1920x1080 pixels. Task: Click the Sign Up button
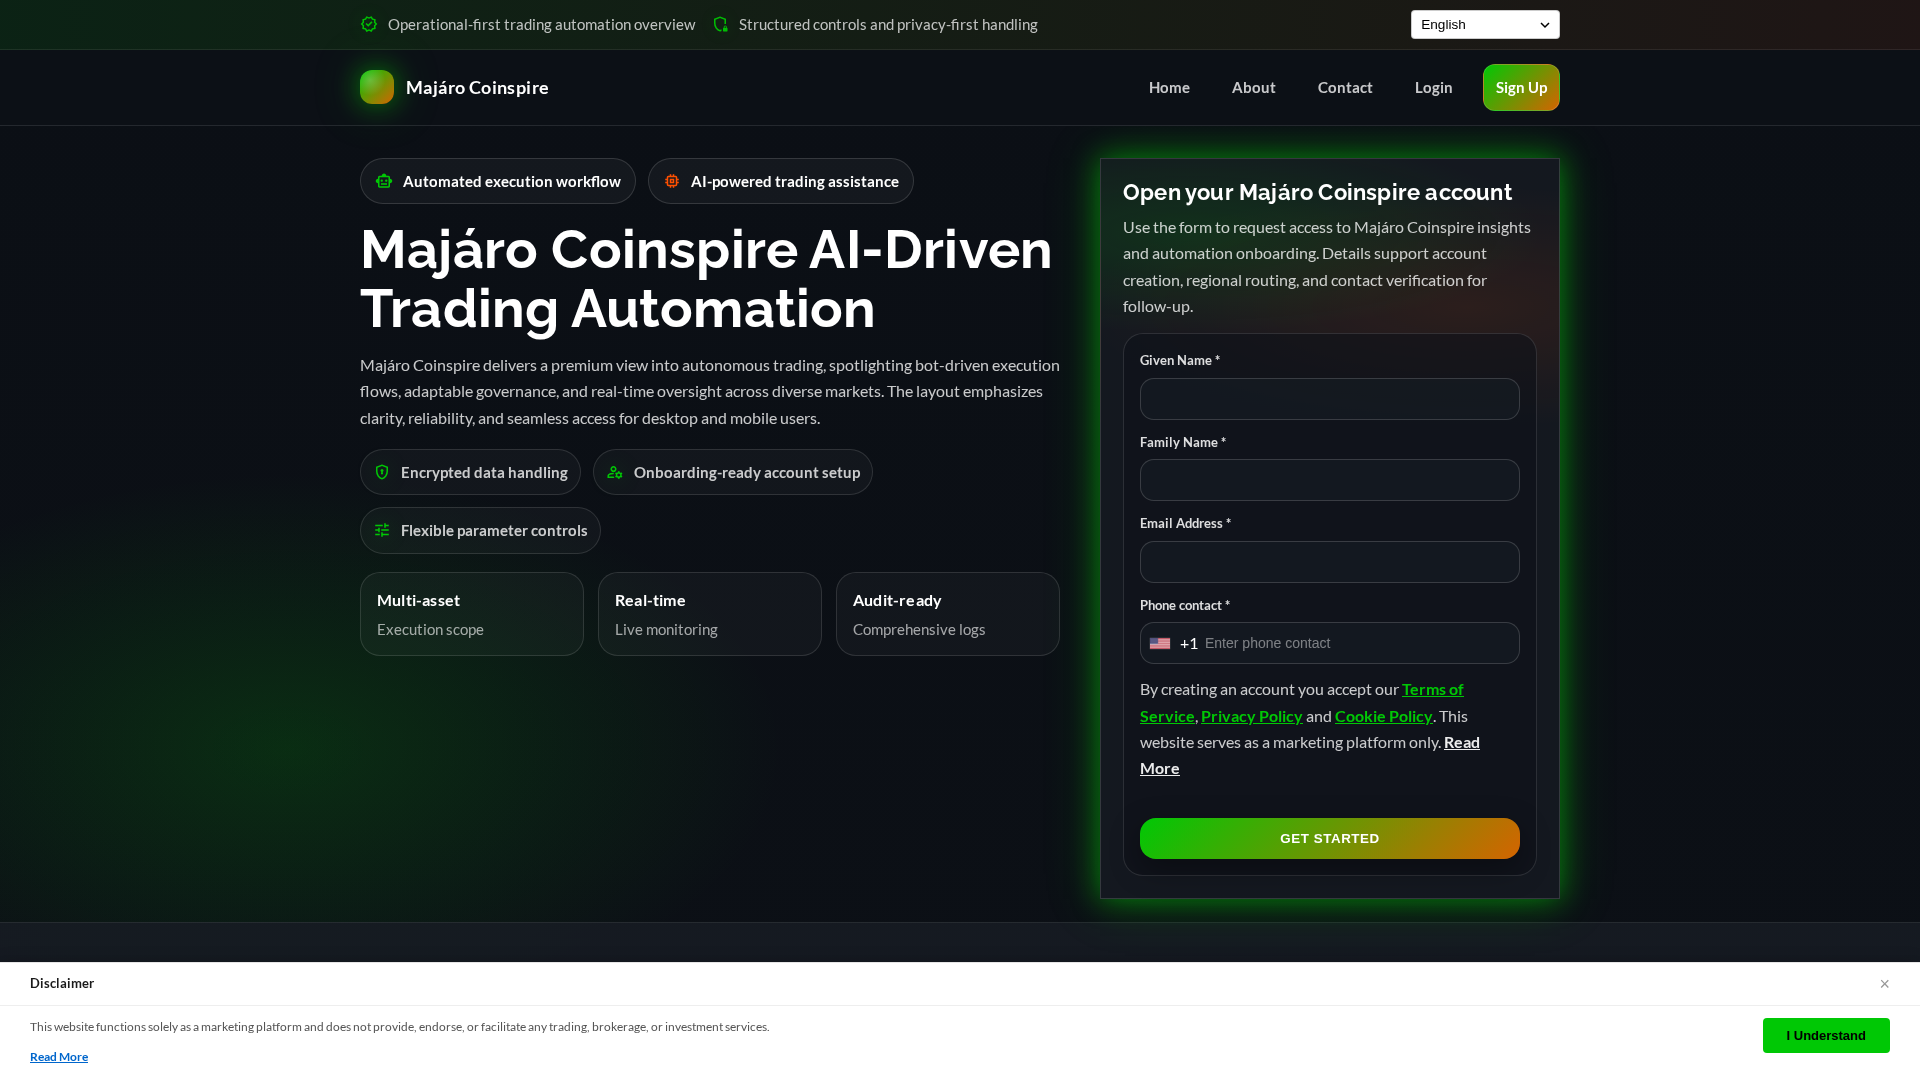[x=1521, y=87]
